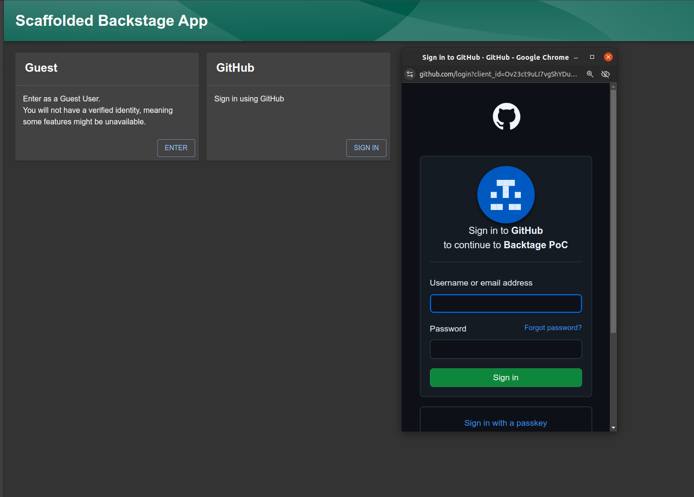Viewport: 694px width, 497px height.
Task: Maximize the GitHub sign-in popup window
Action: point(592,58)
